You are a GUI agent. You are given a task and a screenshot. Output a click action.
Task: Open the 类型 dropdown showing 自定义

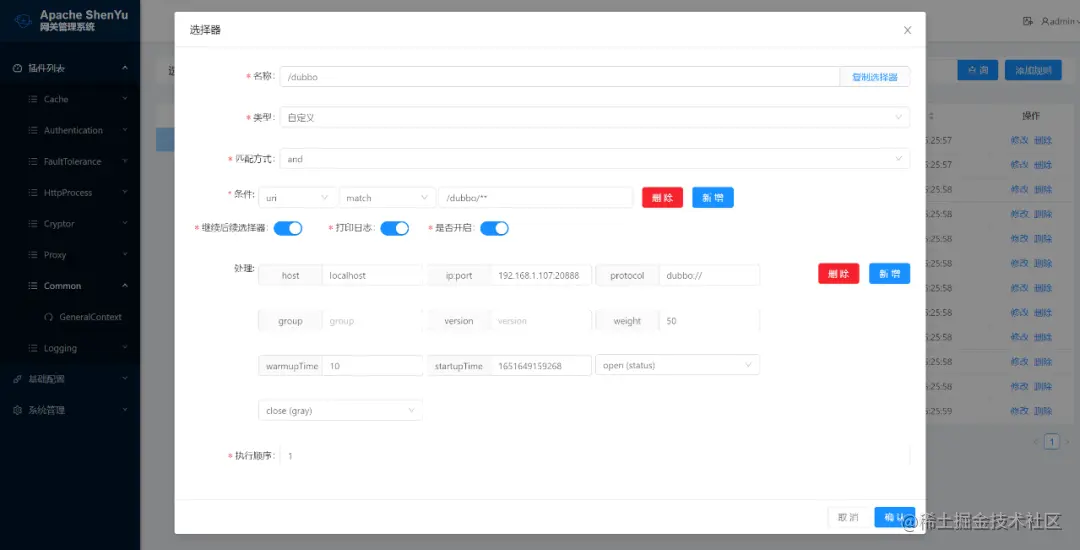[594, 118]
